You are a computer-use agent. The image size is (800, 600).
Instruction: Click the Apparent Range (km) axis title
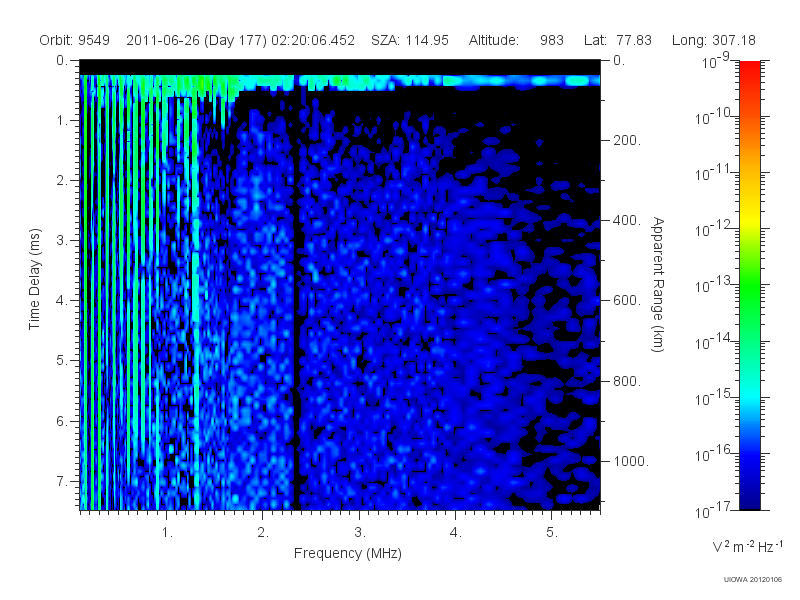coord(658,284)
